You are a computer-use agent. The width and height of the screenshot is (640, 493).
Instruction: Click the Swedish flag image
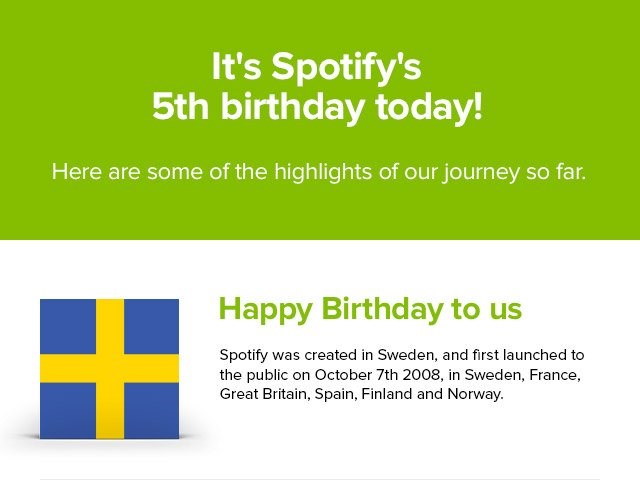tap(109, 369)
